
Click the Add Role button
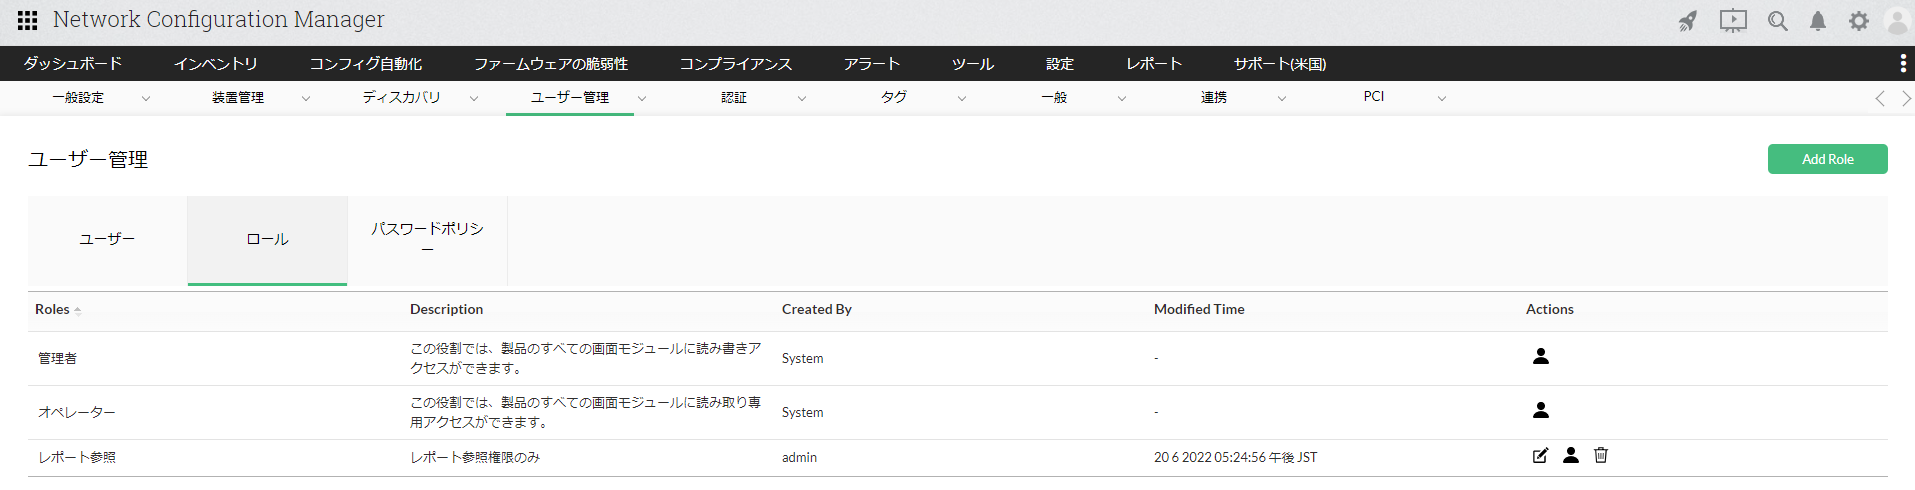tap(1827, 159)
